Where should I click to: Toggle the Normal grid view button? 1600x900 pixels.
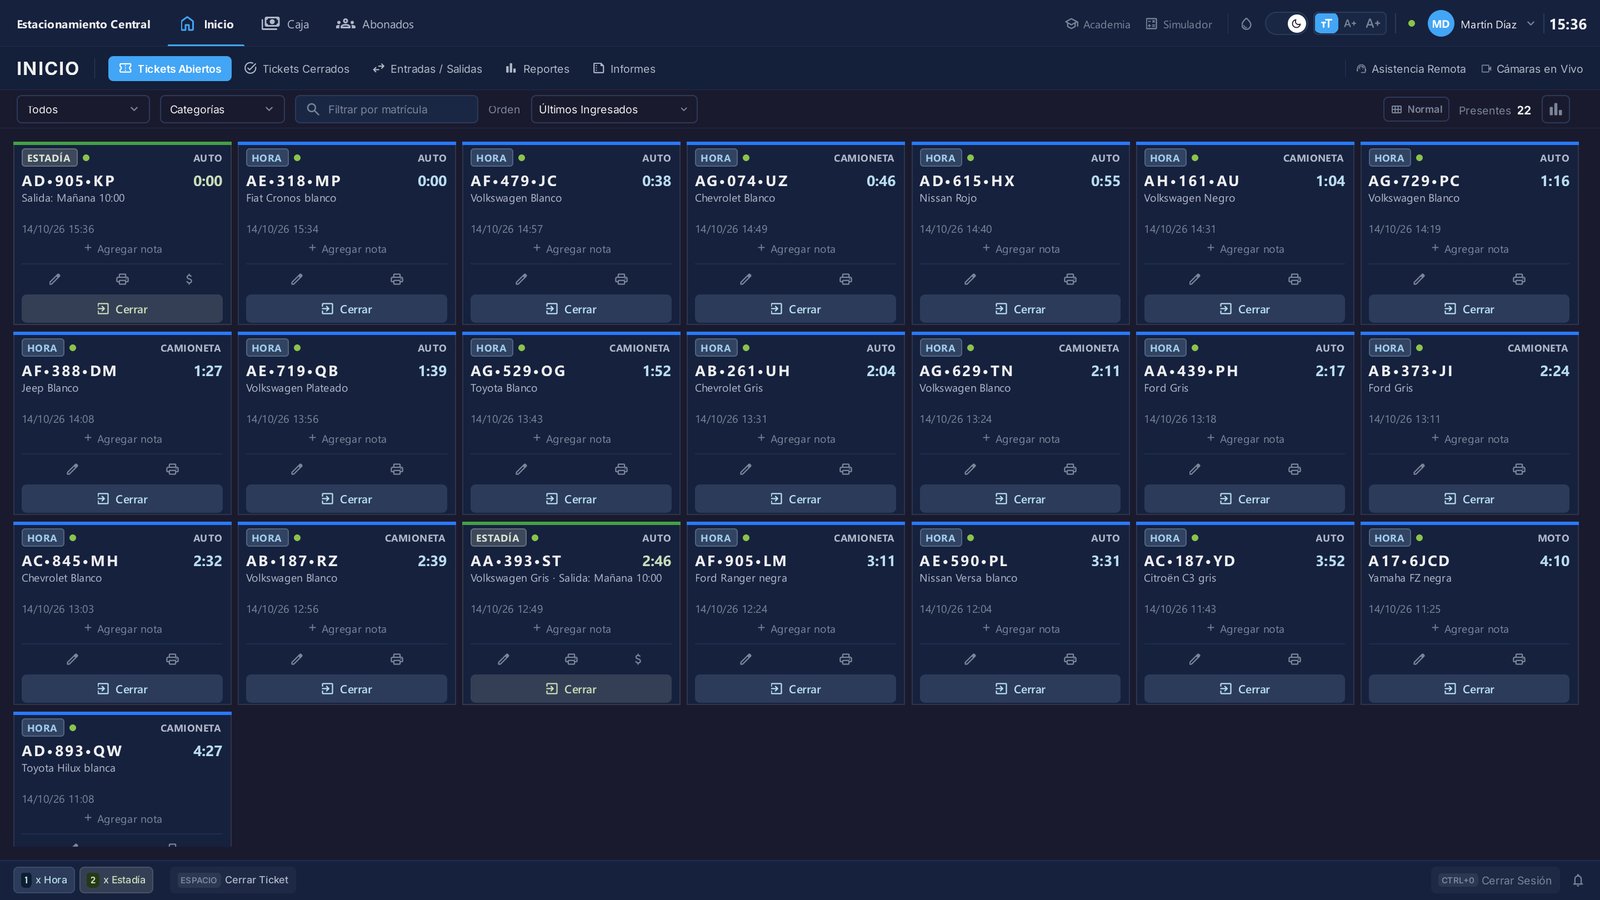click(1417, 109)
